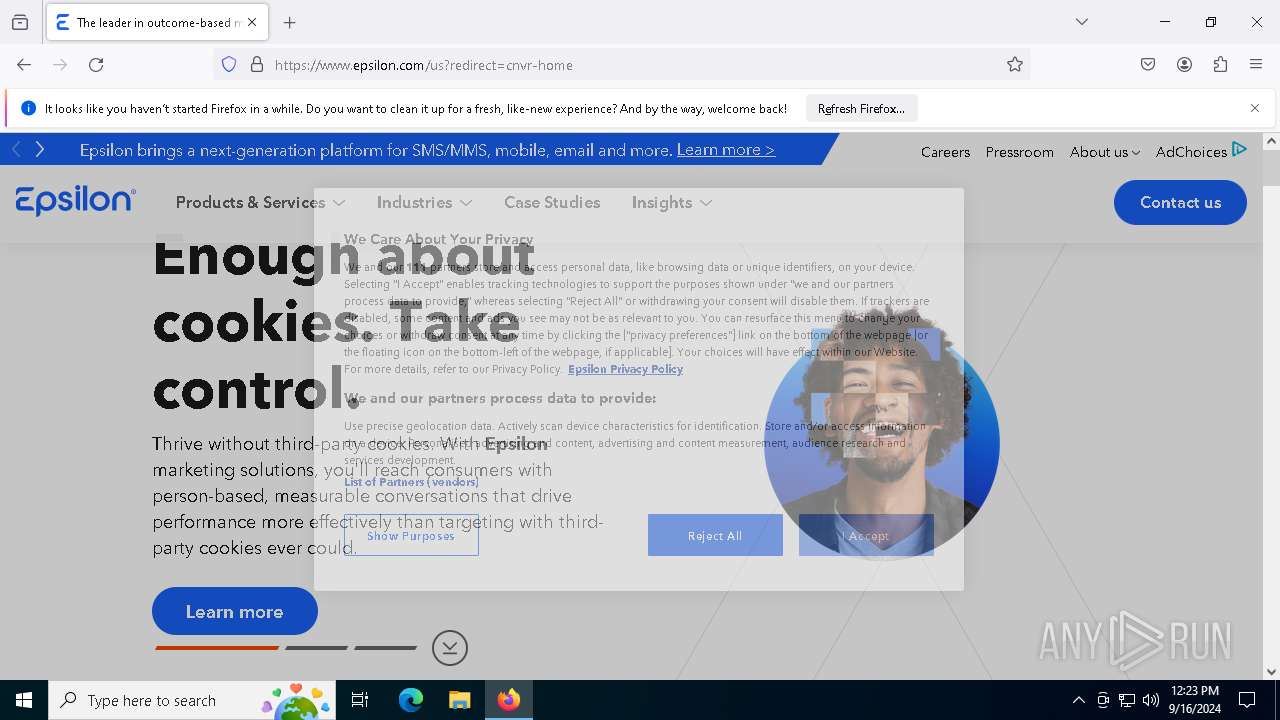Click hero Learn more button
1280x720 pixels.
pos(235,611)
